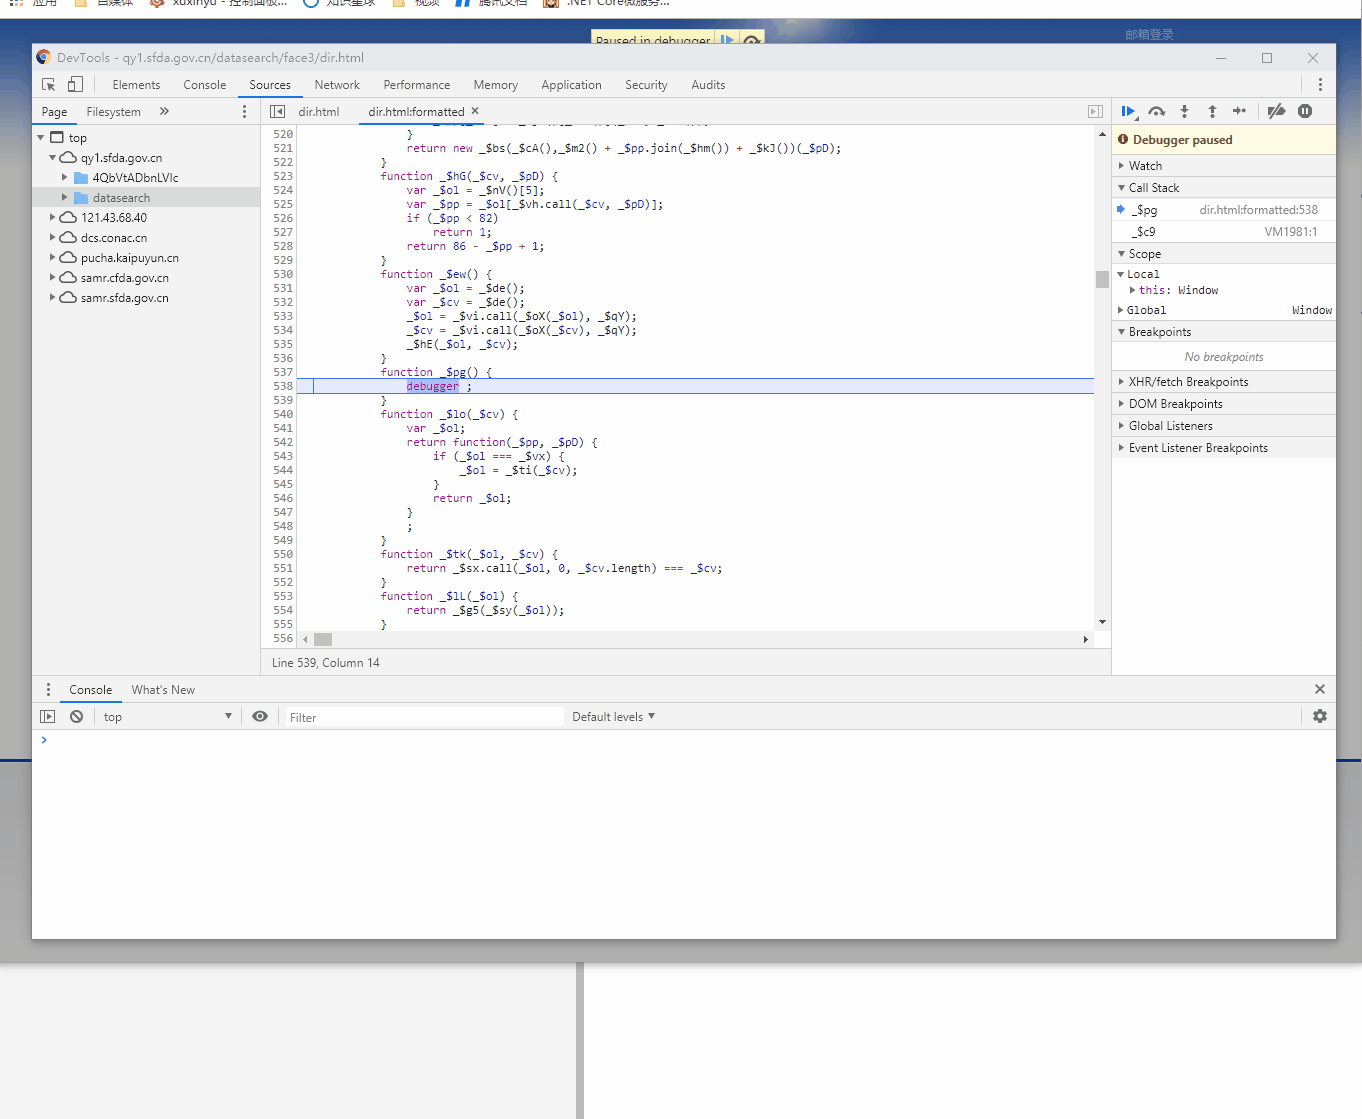Resume from the page overlay play button
The width and height of the screenshot is (1362, 1119).
(x=727, y=40)
